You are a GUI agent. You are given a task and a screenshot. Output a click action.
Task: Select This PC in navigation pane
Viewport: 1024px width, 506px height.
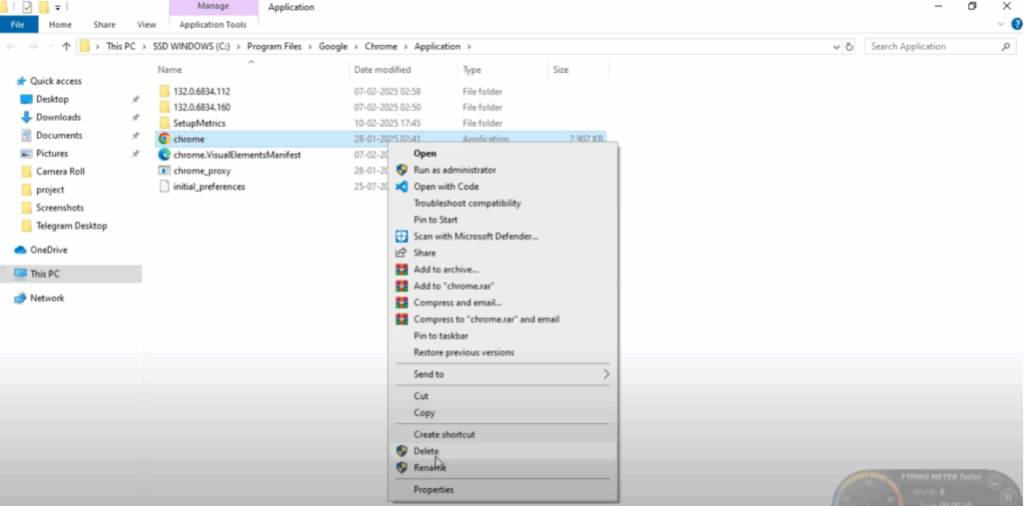71,274
